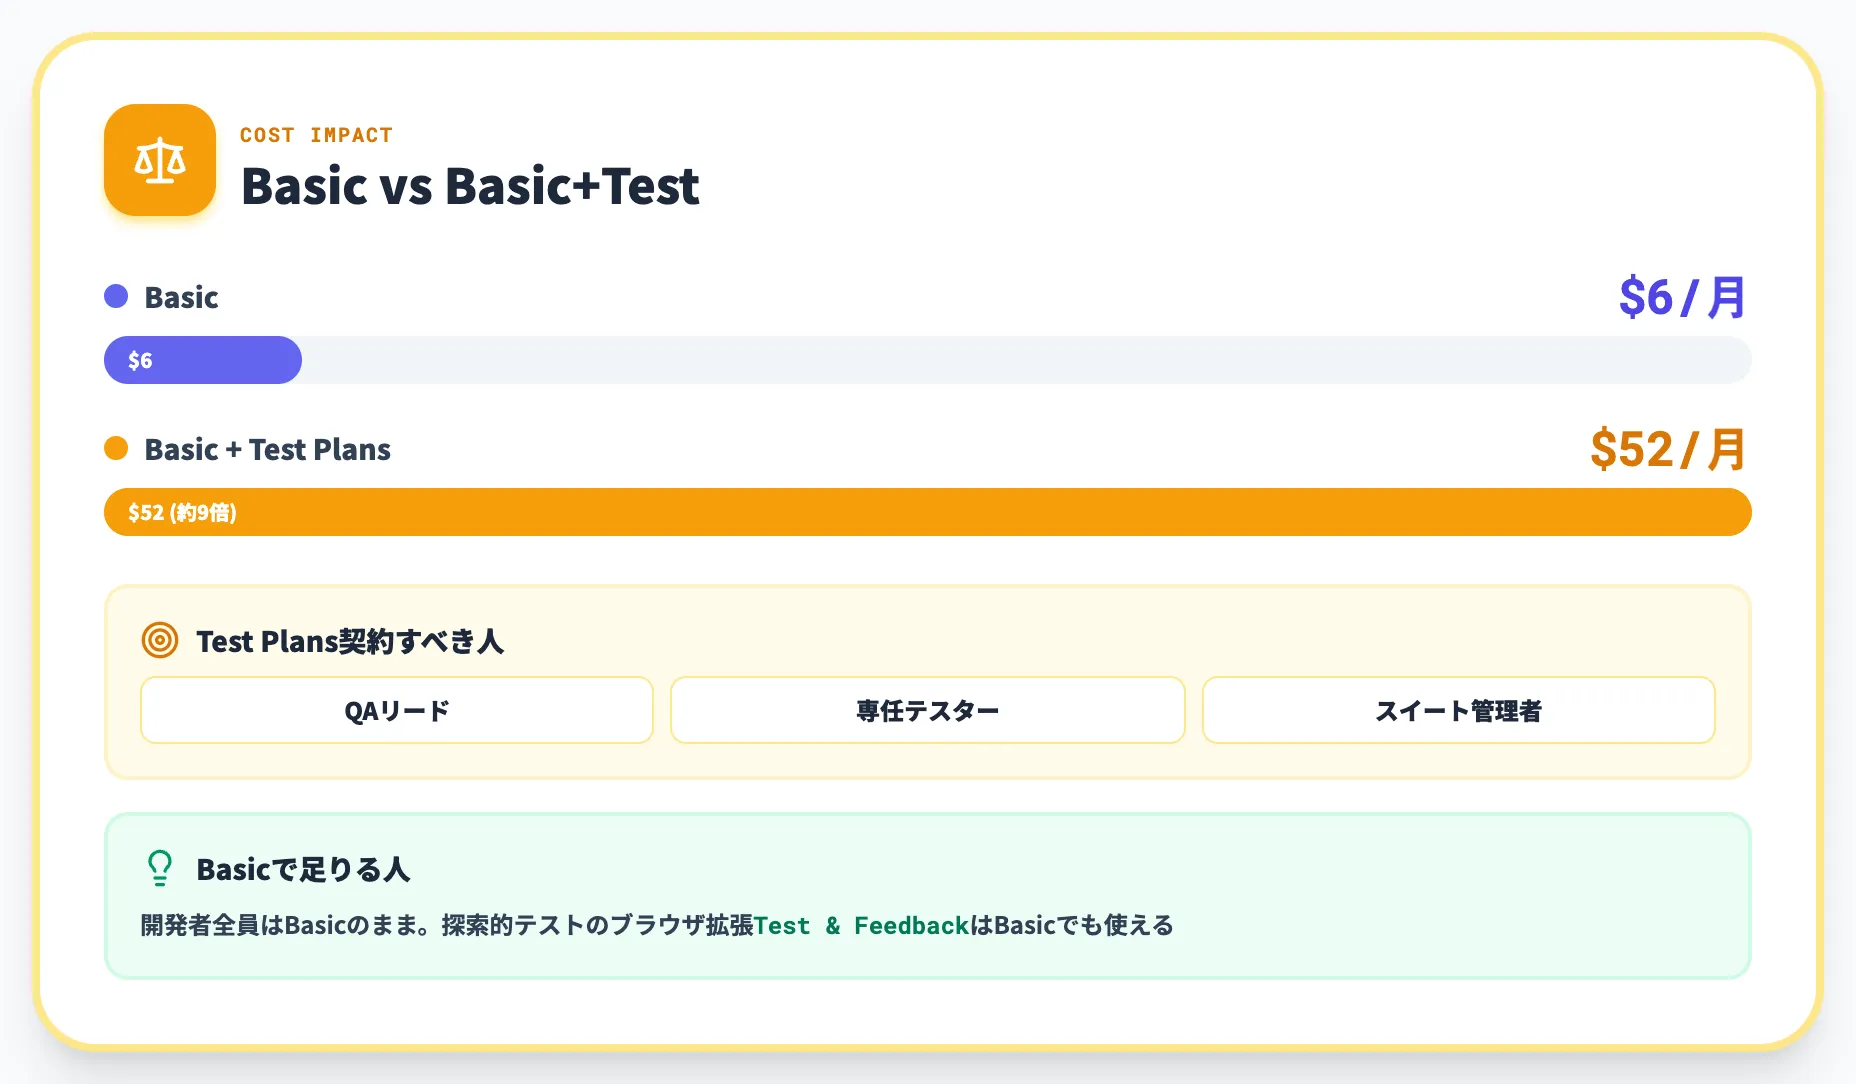Click the Basicで足りる人 heading

pos(303,869)
